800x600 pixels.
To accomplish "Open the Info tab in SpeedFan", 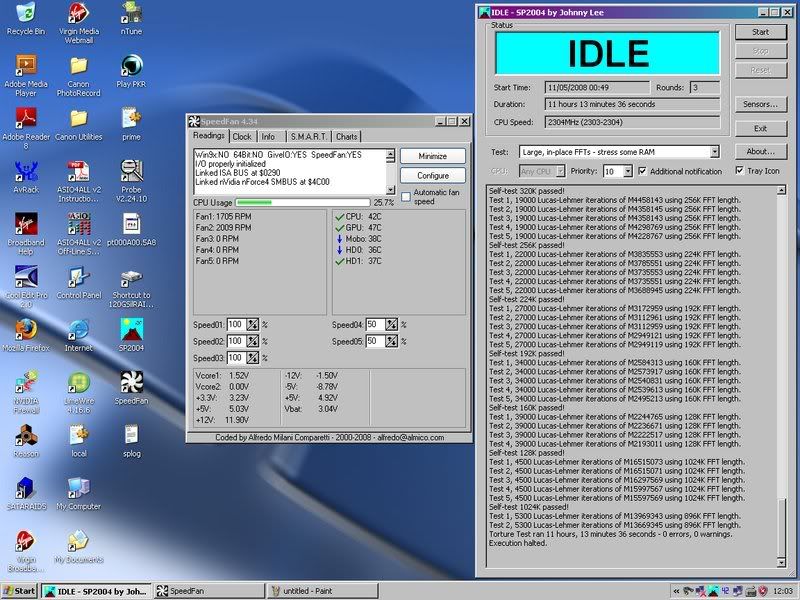I will [x=268, y=137].
